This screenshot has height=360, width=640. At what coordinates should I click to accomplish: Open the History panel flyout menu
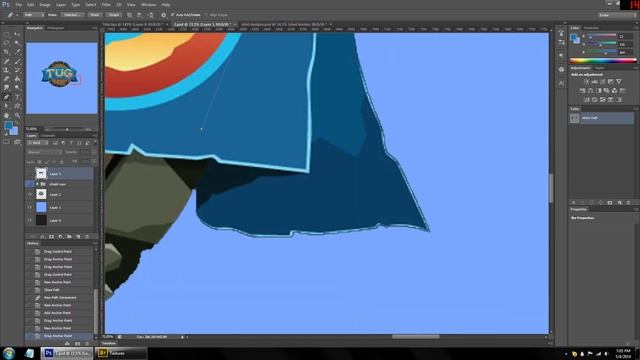pos(95,243)
